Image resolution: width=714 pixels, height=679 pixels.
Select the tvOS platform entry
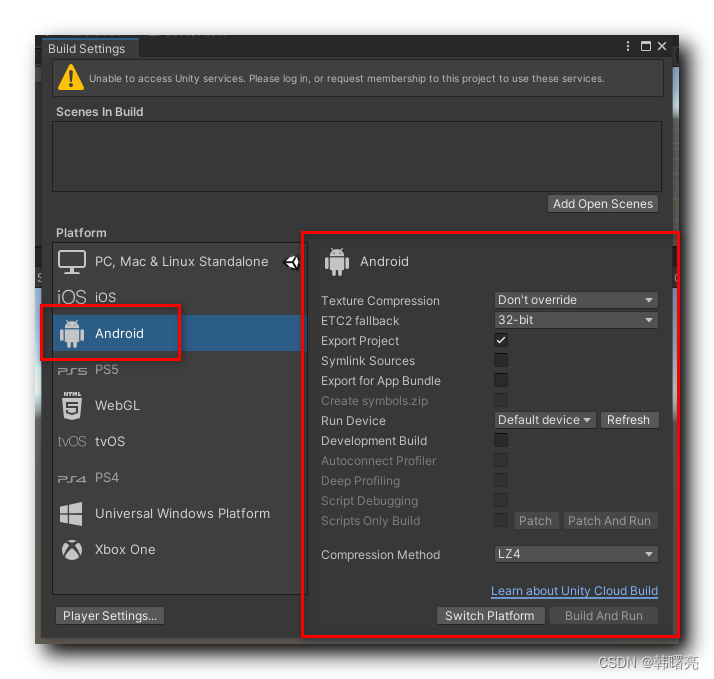tap(179, 441)
